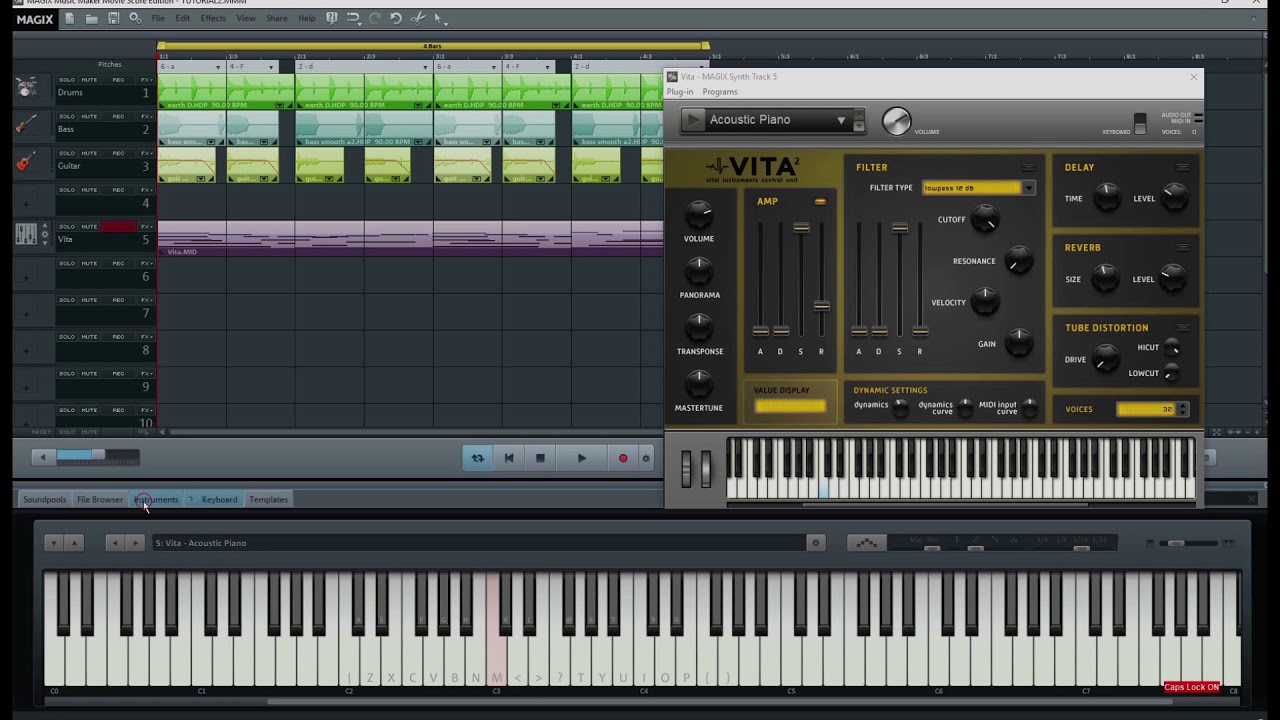1280x720 pixels.
Task: Click the Guitar track instrument icon
Action: click(27, 162)
